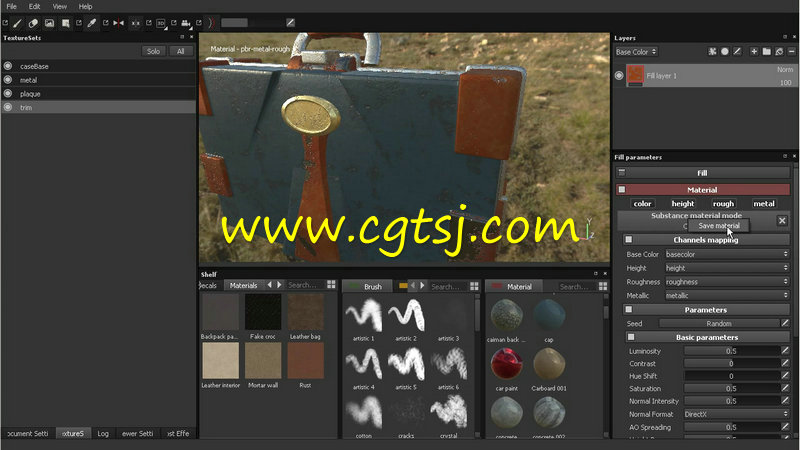800x450 pixels.
Task: Click the instancing icon beside folder icon
Action: coord(779,52)
